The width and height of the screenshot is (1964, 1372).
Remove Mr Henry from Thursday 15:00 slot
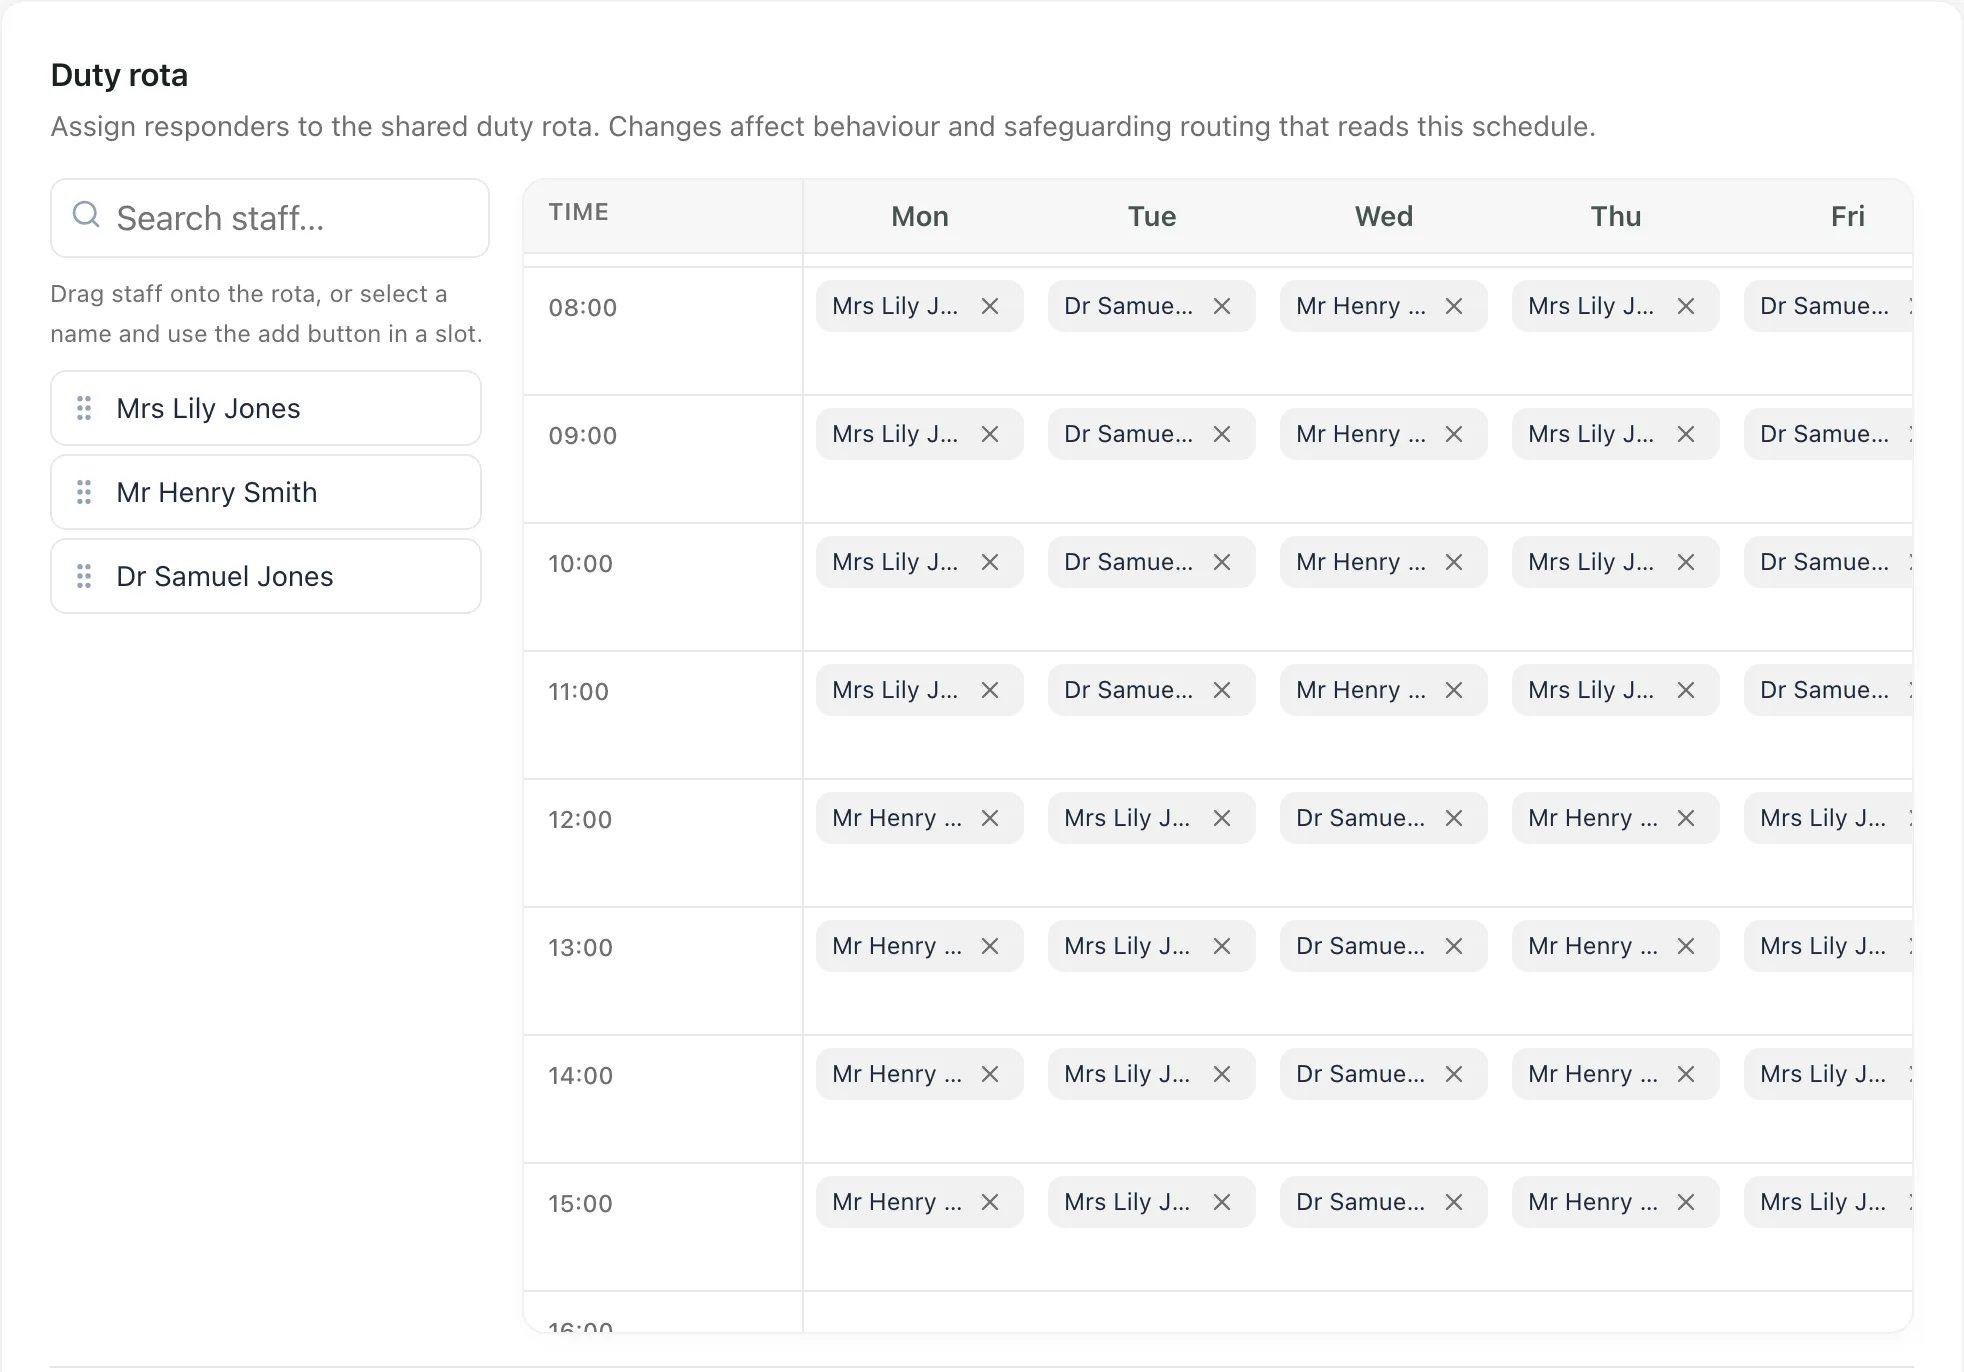(1686, 1202)
